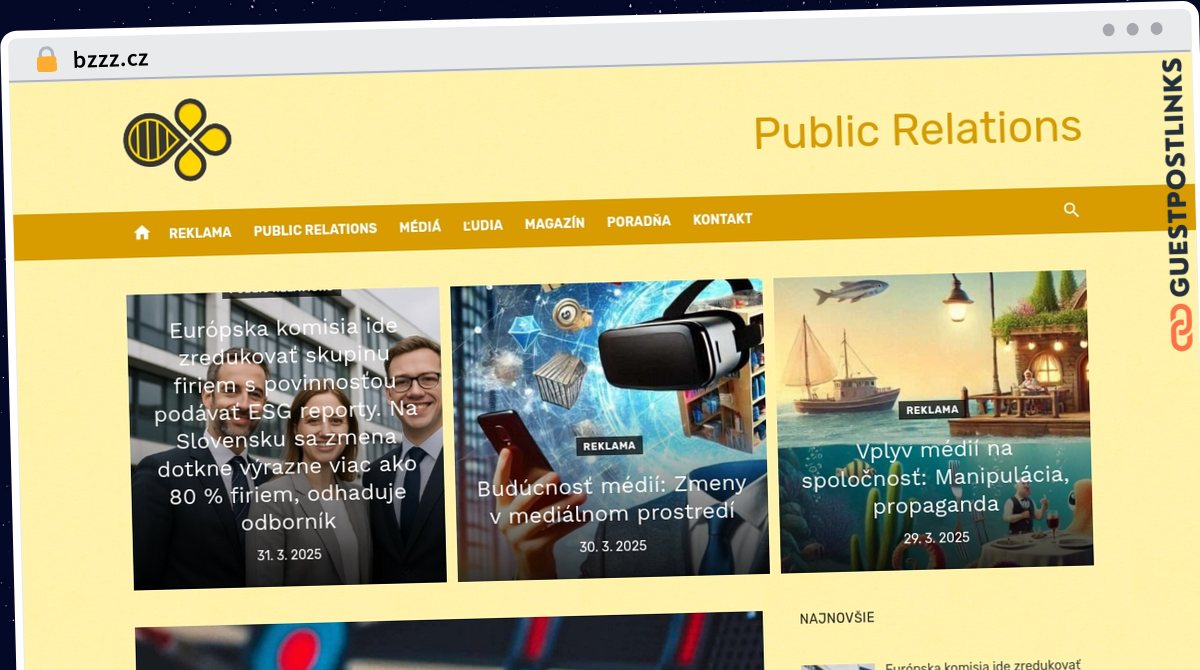Screen dimensions: 1200x670
Task: Select MÉDIÁ in the navigation bar
Action: pos(420,227)
